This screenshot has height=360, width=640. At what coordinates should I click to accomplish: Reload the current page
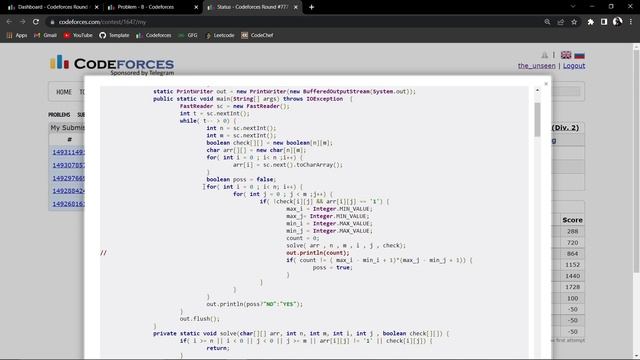pyautogui.click(x=36, y=22)
